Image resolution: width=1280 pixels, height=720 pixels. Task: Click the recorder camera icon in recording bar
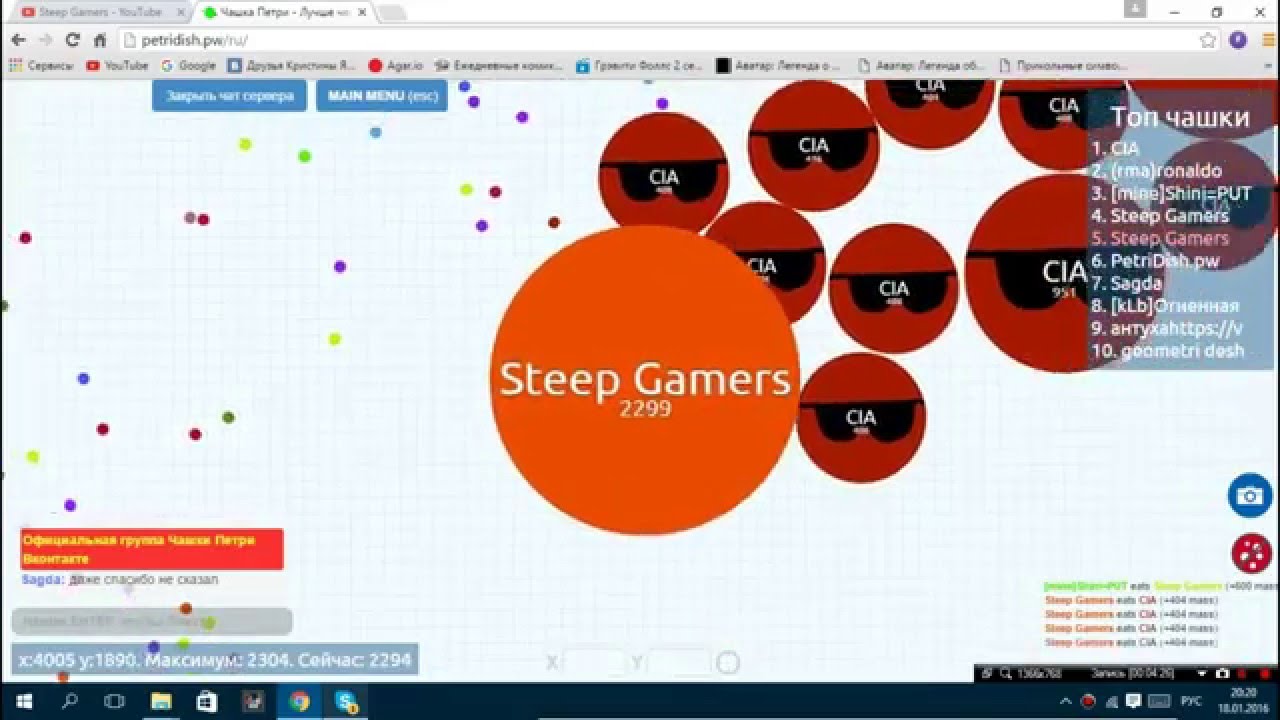click(1225, 673)
